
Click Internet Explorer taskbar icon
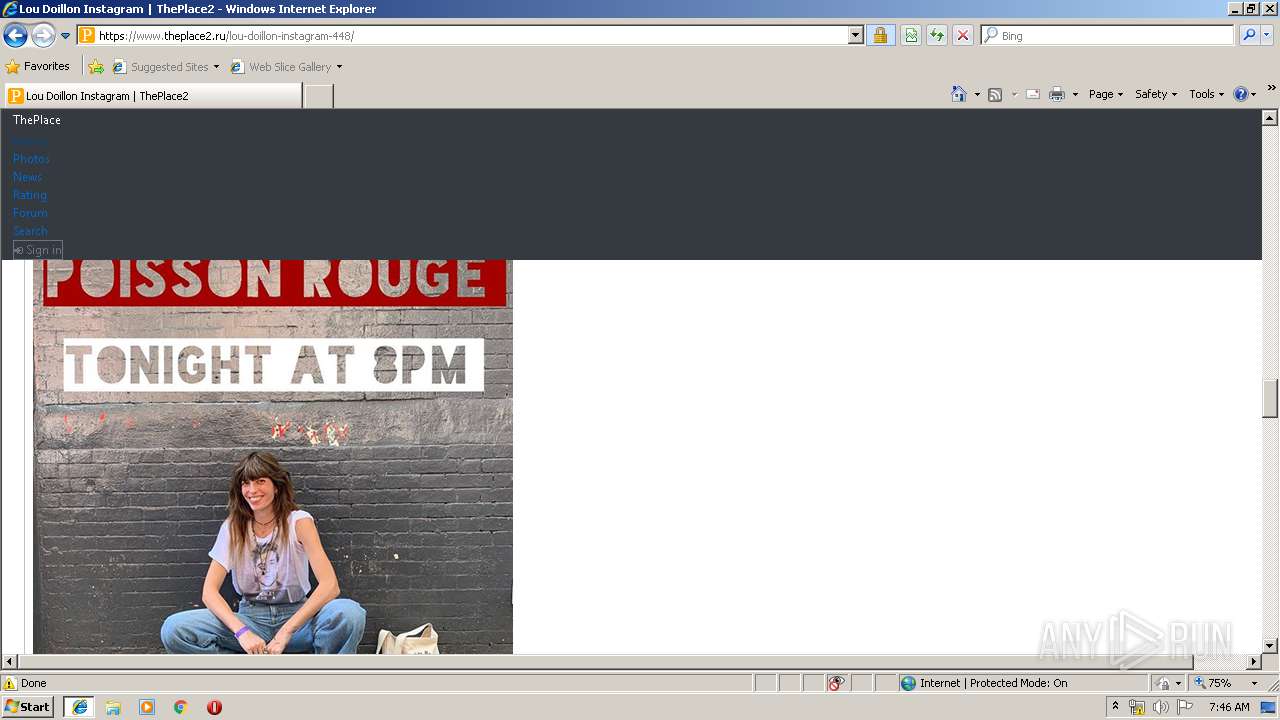(x=79, y=707)
